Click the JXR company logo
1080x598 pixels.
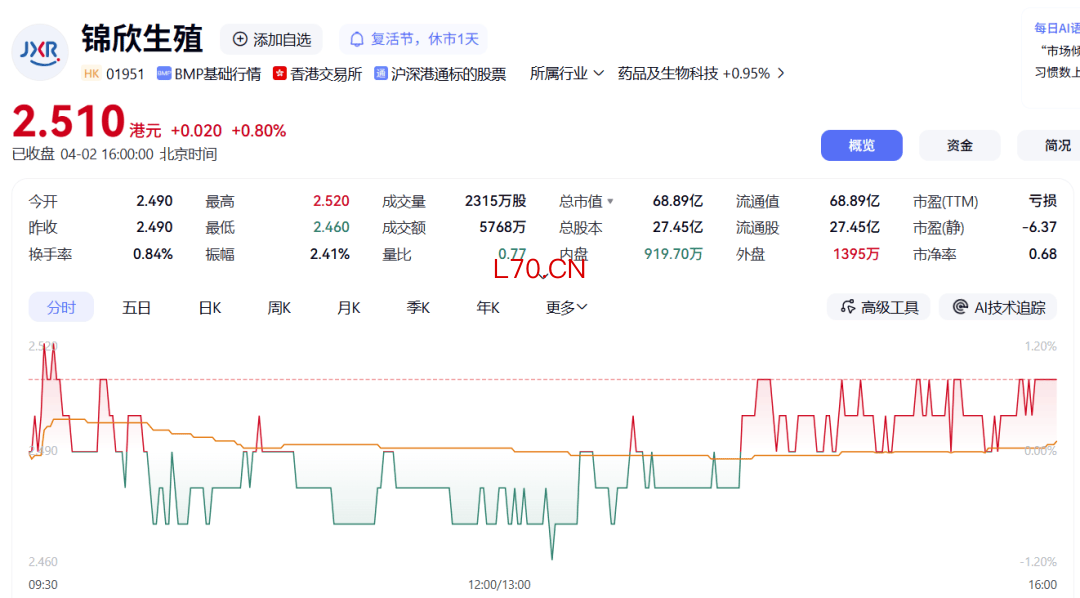coord(40,51)
